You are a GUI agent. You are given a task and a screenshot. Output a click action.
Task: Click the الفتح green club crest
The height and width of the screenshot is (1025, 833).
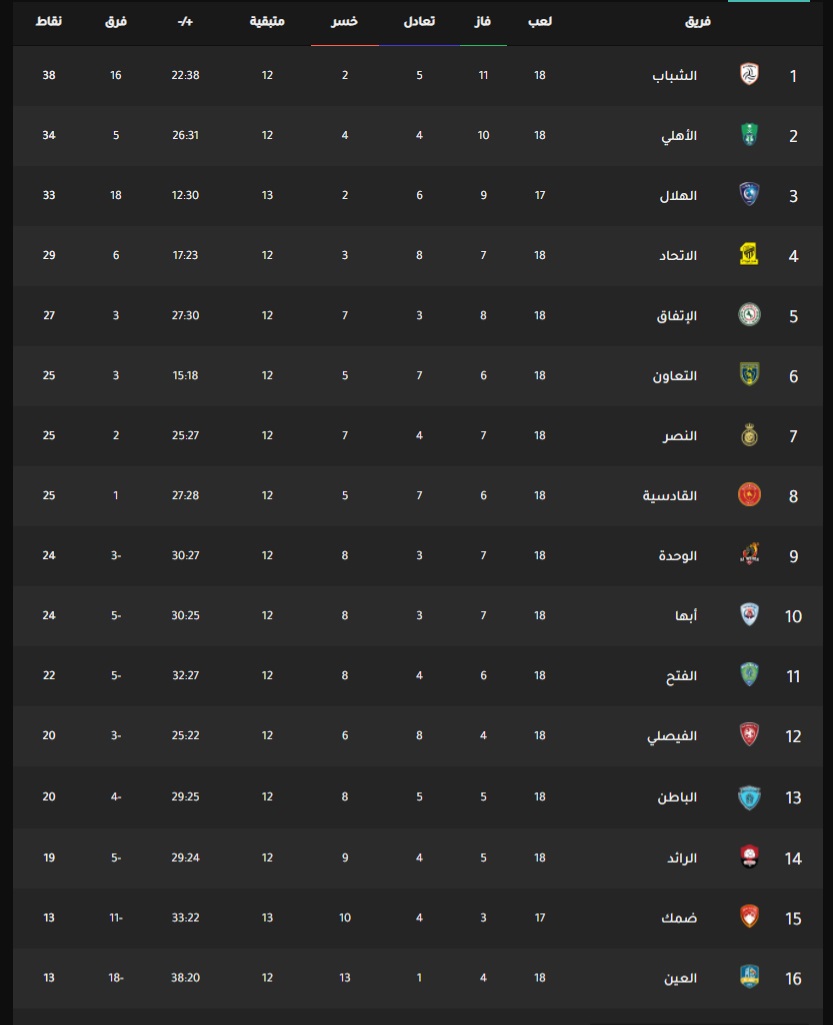pyautogui.click(x=749, y=675)
